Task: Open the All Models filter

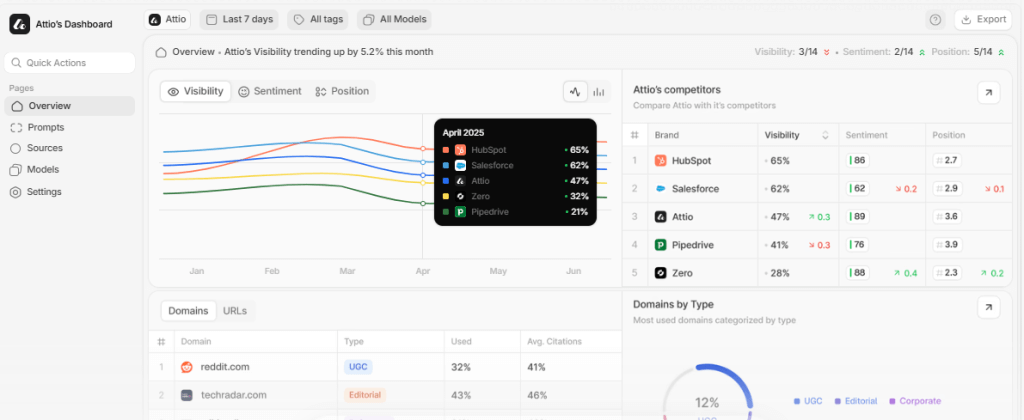Action: click(394, 19)
